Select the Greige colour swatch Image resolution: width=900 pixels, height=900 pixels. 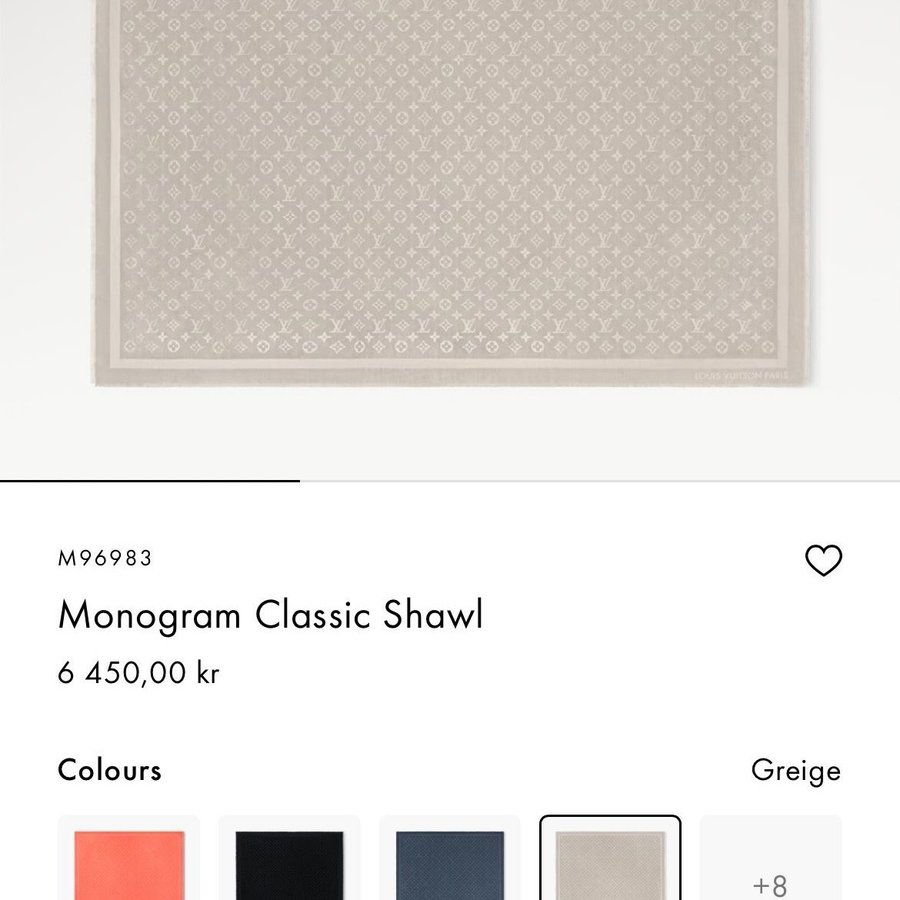(x=610, y=858)
